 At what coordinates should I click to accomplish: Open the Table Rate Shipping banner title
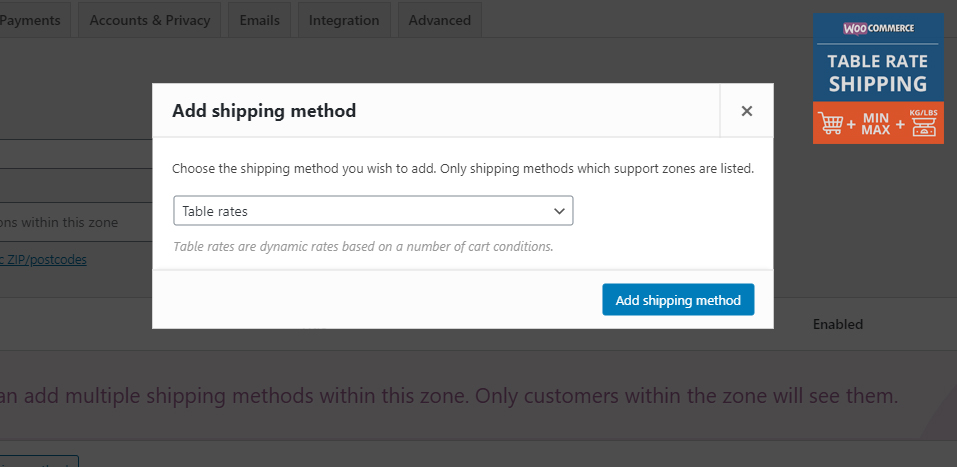pyautogui.click(x=878, y=73)
